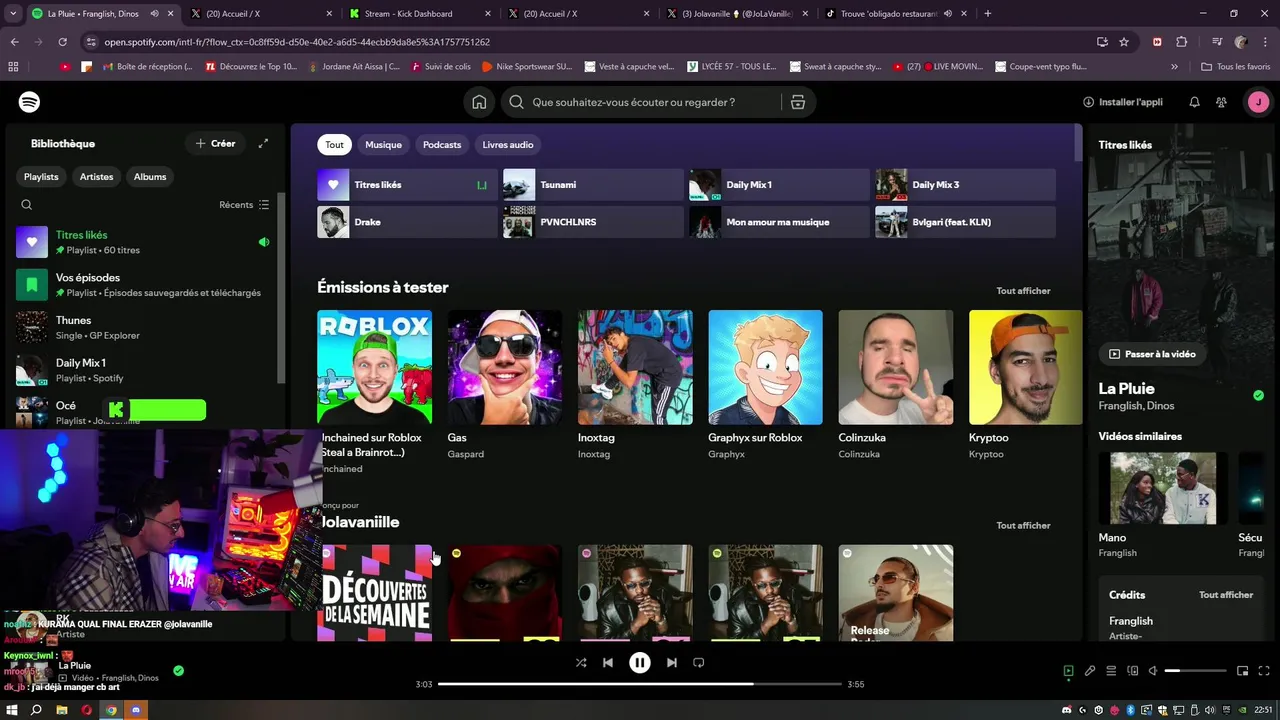
Task: Toggle the saved checkmark in Now Playing panel
Action: 1258,395
